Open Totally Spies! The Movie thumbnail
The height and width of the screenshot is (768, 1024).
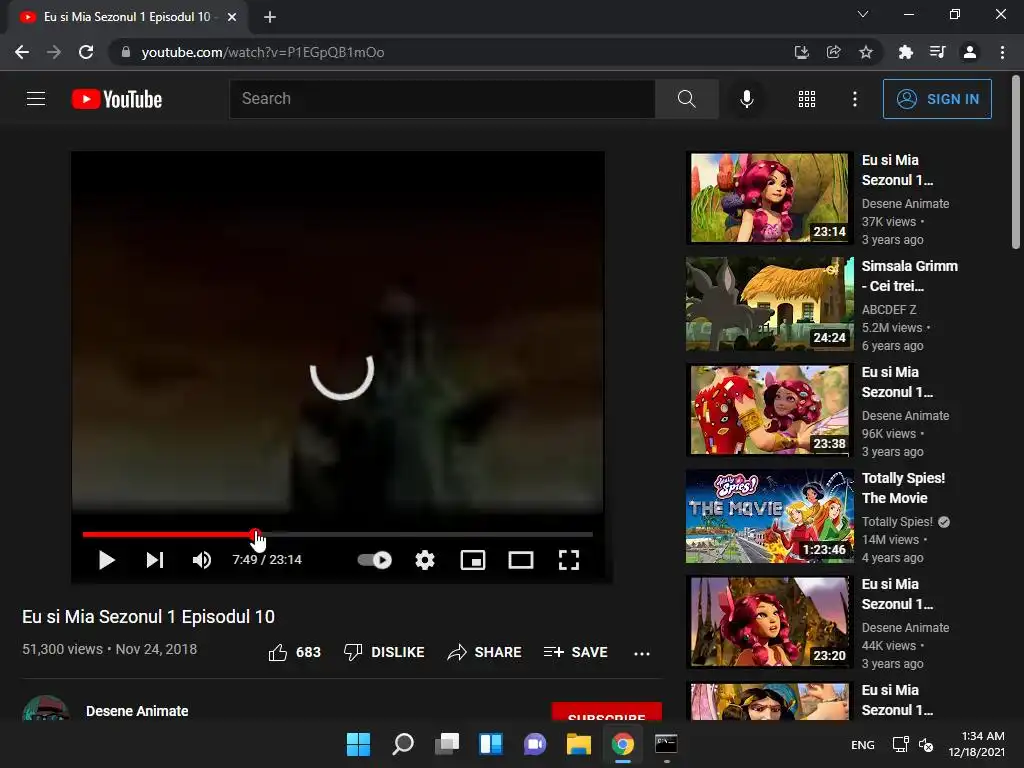coord(769,516)
